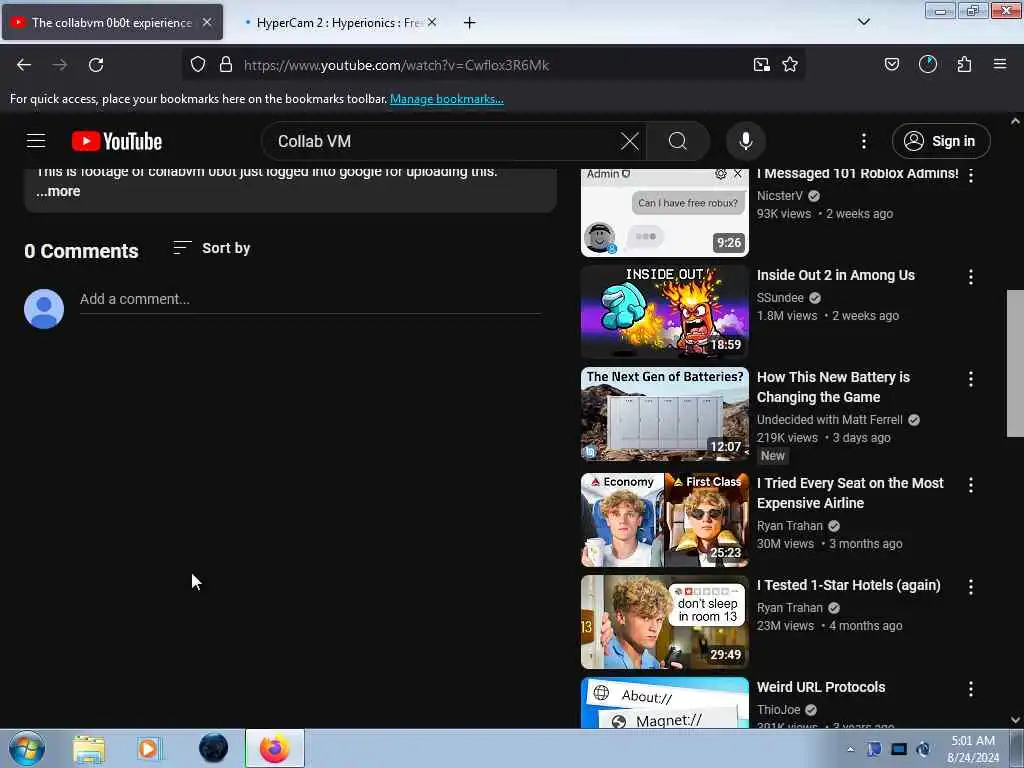Run search with the magnifier button
Viewport: 1024px width, 768px height.
[678, 141]
